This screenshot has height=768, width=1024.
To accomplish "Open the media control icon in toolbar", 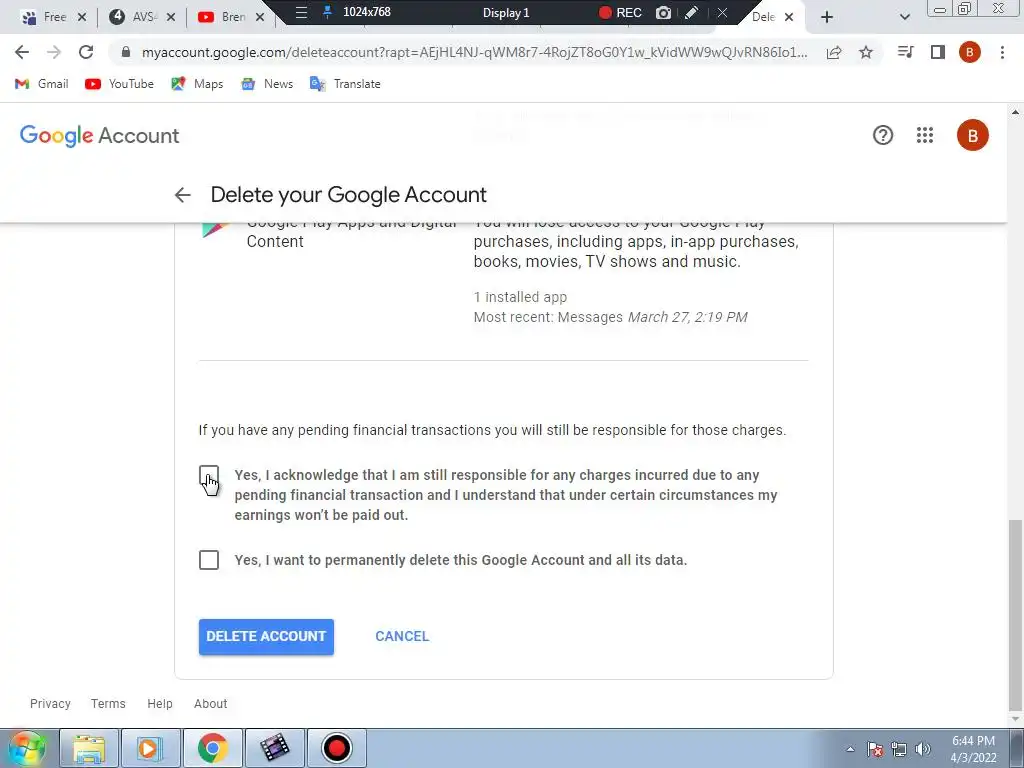I will coord(905,52).
